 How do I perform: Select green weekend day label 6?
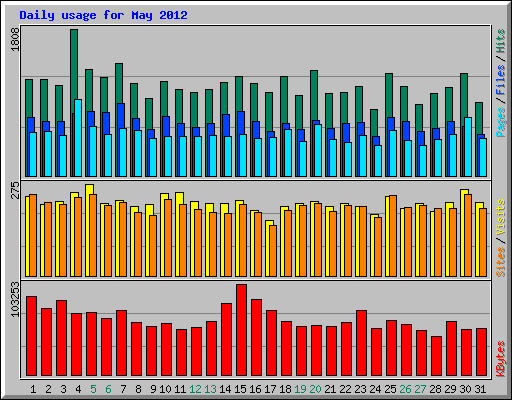click(x=108, y=389)
